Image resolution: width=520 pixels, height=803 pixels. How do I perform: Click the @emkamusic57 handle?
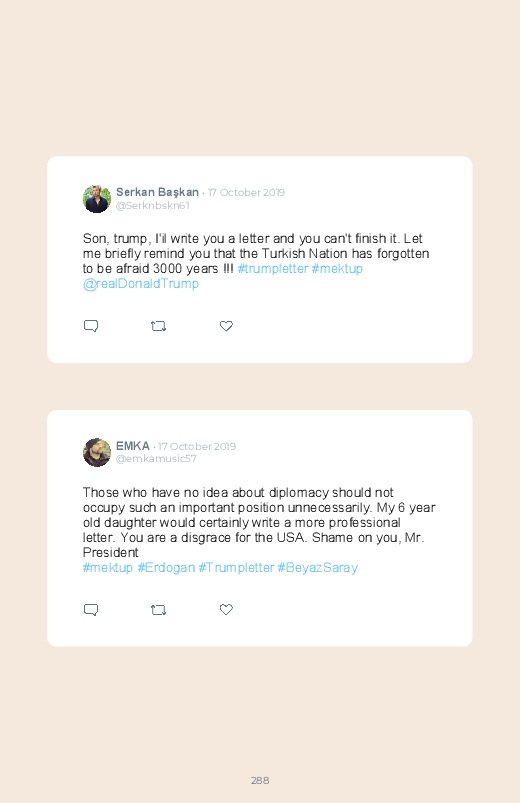[156, 458]
